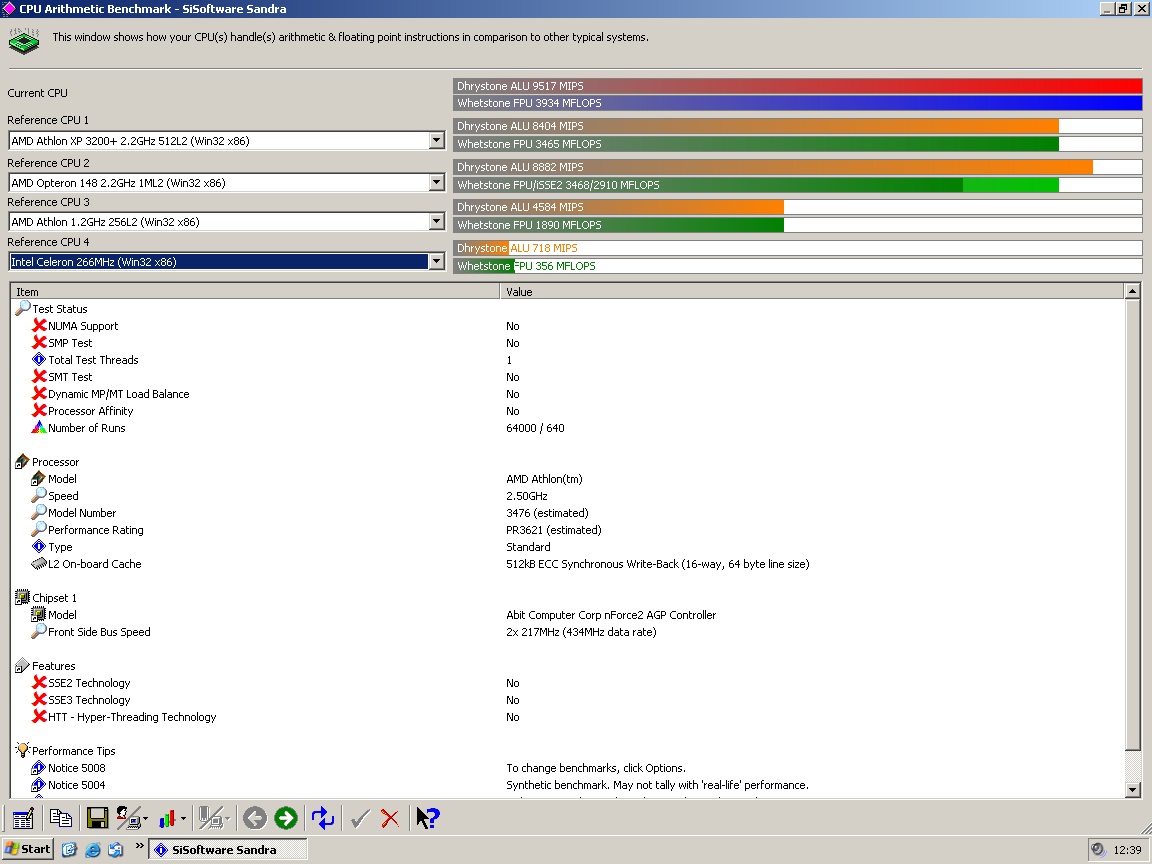The image size is (1152, 864).
Task: Click the current CPU Dhrystone ALU 9517 MIPS bar
Action: pyautogui.click(x=798, y=86)
